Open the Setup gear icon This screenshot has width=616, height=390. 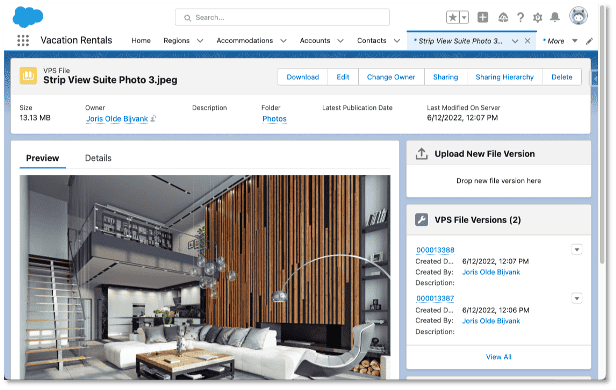point(537,17)
